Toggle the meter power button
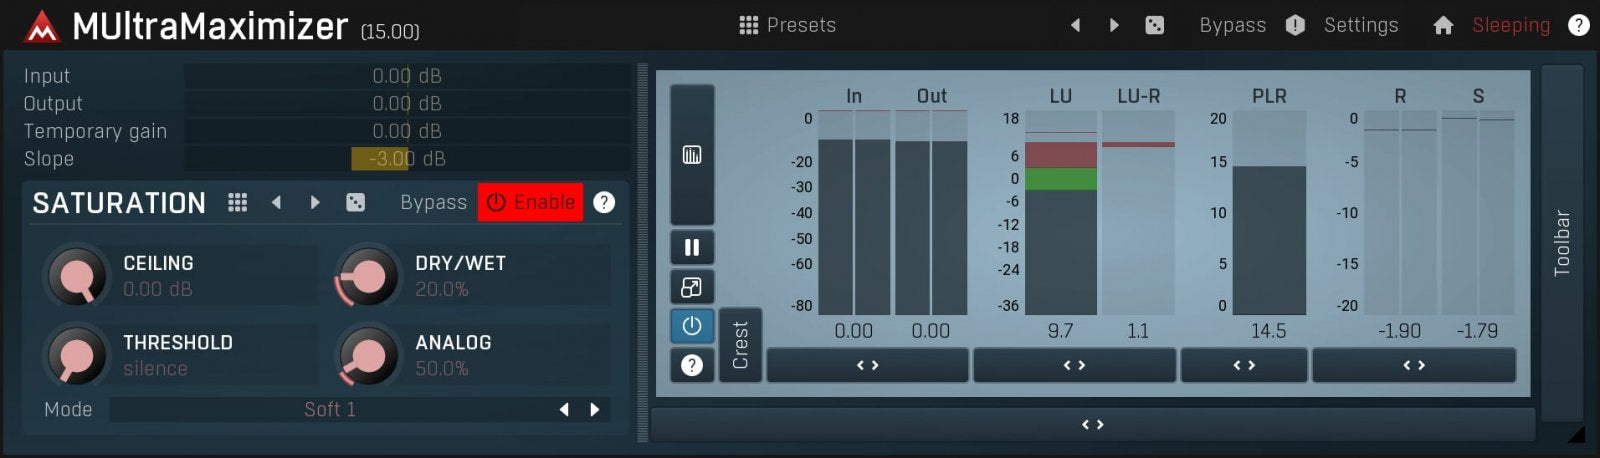 (x=692, y=326)
